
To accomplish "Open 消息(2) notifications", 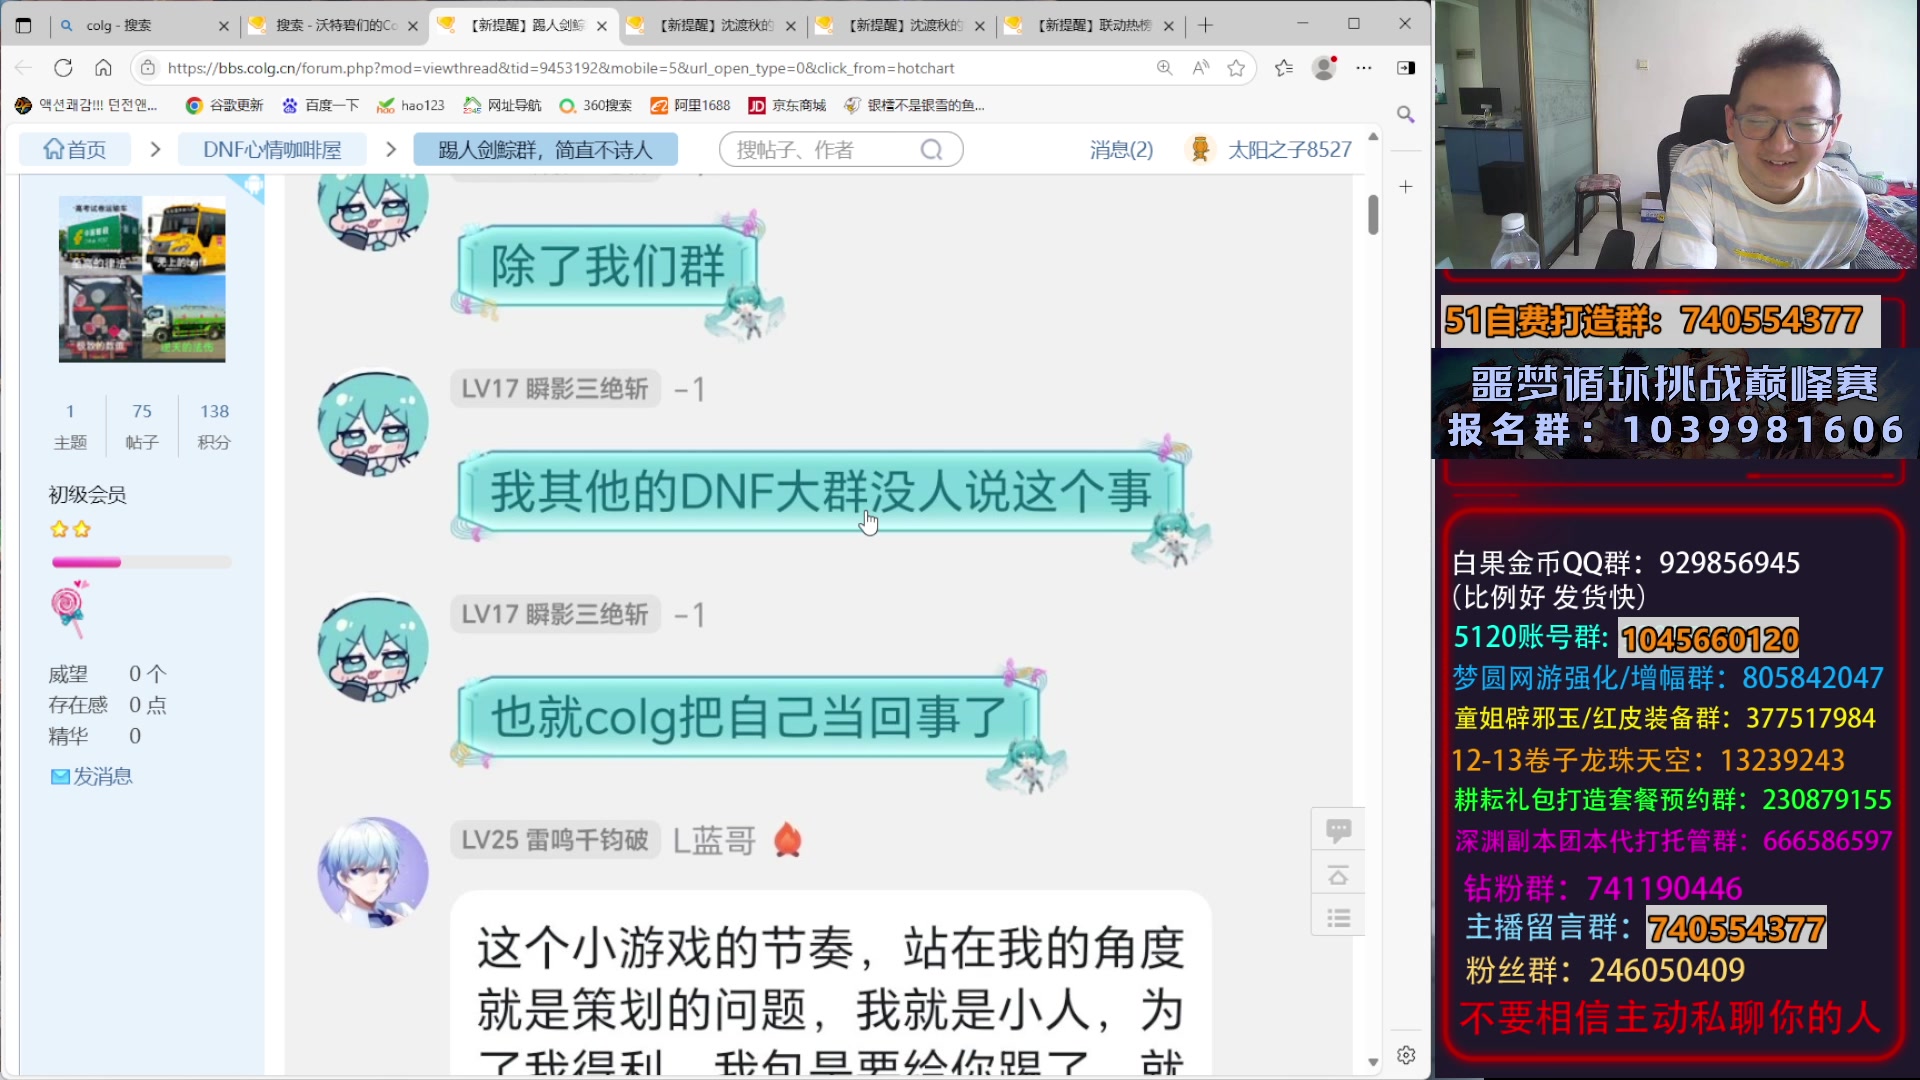I will coord(1121,150).
